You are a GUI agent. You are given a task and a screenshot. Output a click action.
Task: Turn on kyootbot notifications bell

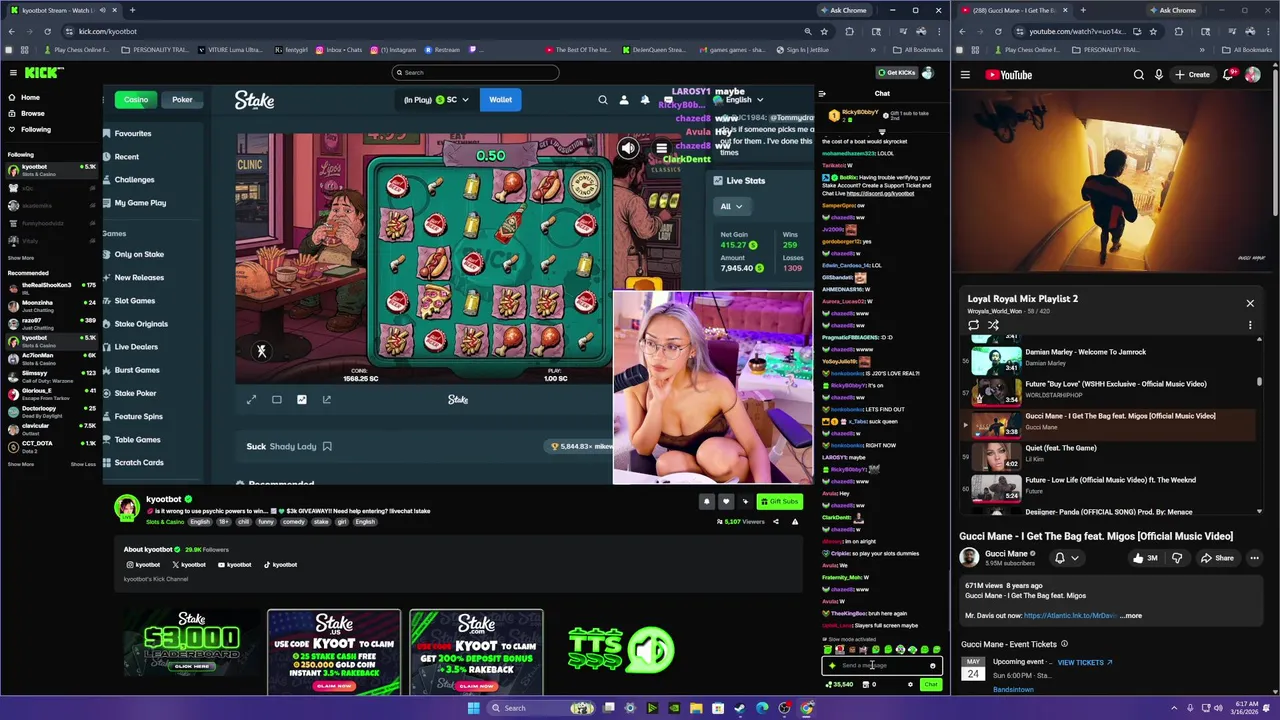click(x=706, y=502)
